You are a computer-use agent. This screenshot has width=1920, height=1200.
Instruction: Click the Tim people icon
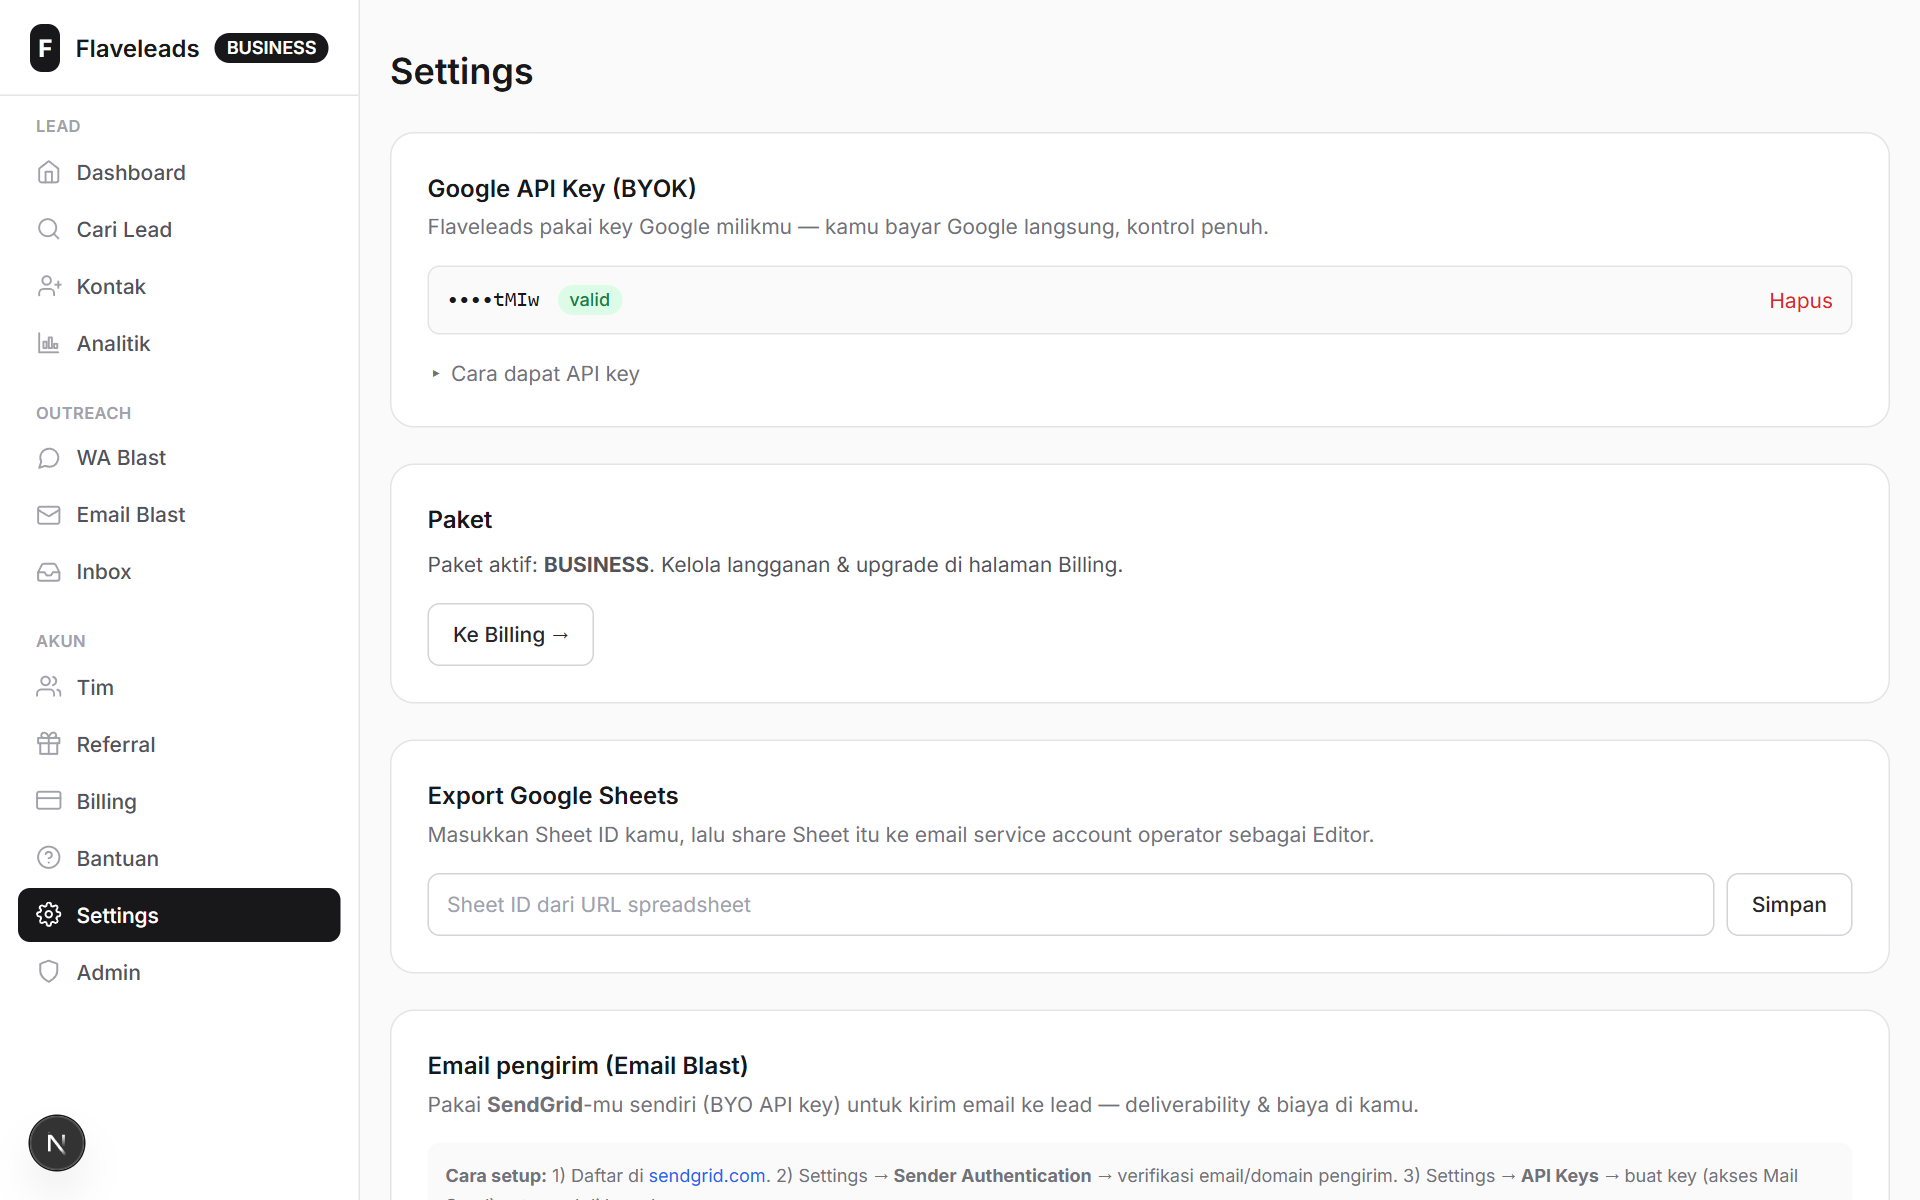[x=49, y=687]
